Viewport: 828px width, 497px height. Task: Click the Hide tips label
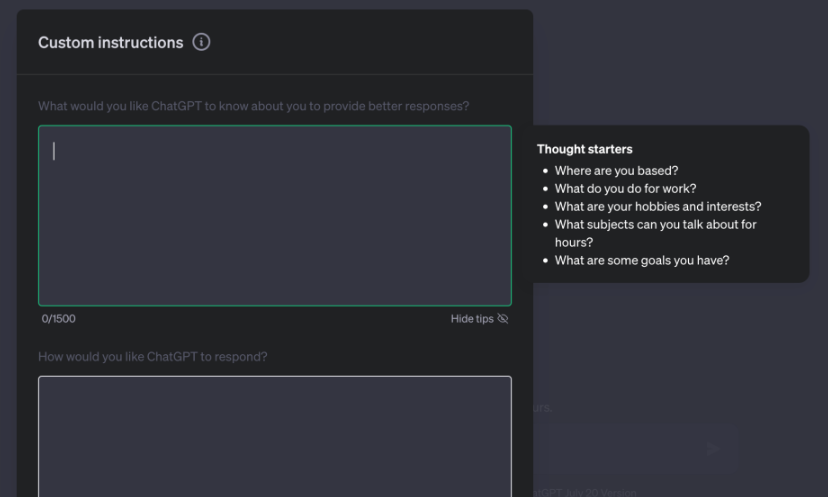[x=472, y=318]
